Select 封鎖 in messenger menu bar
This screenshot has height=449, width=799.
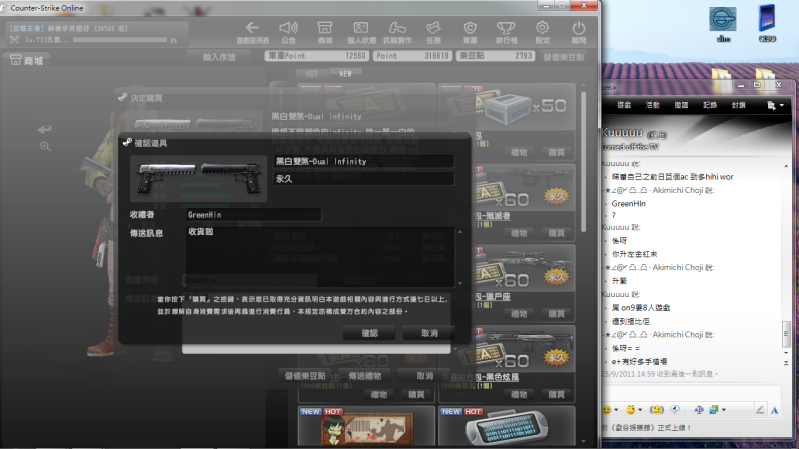click(738, 105)
